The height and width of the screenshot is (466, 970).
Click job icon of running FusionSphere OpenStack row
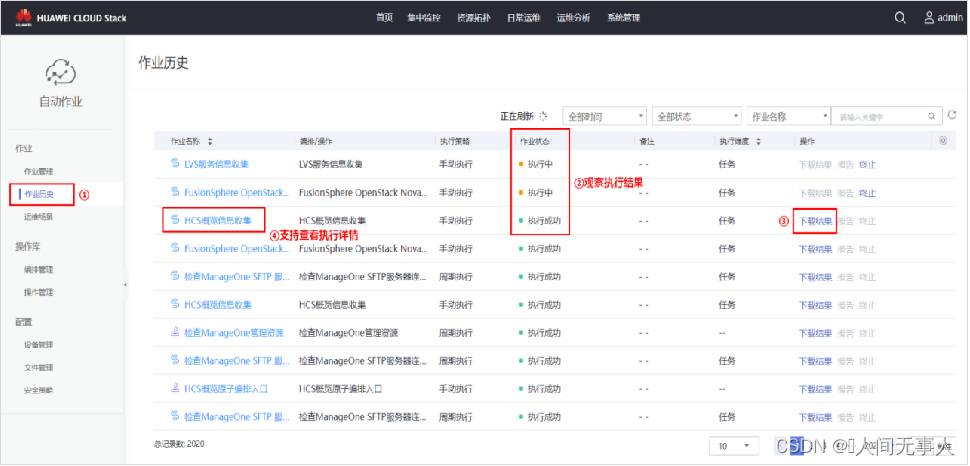[175, 192]
